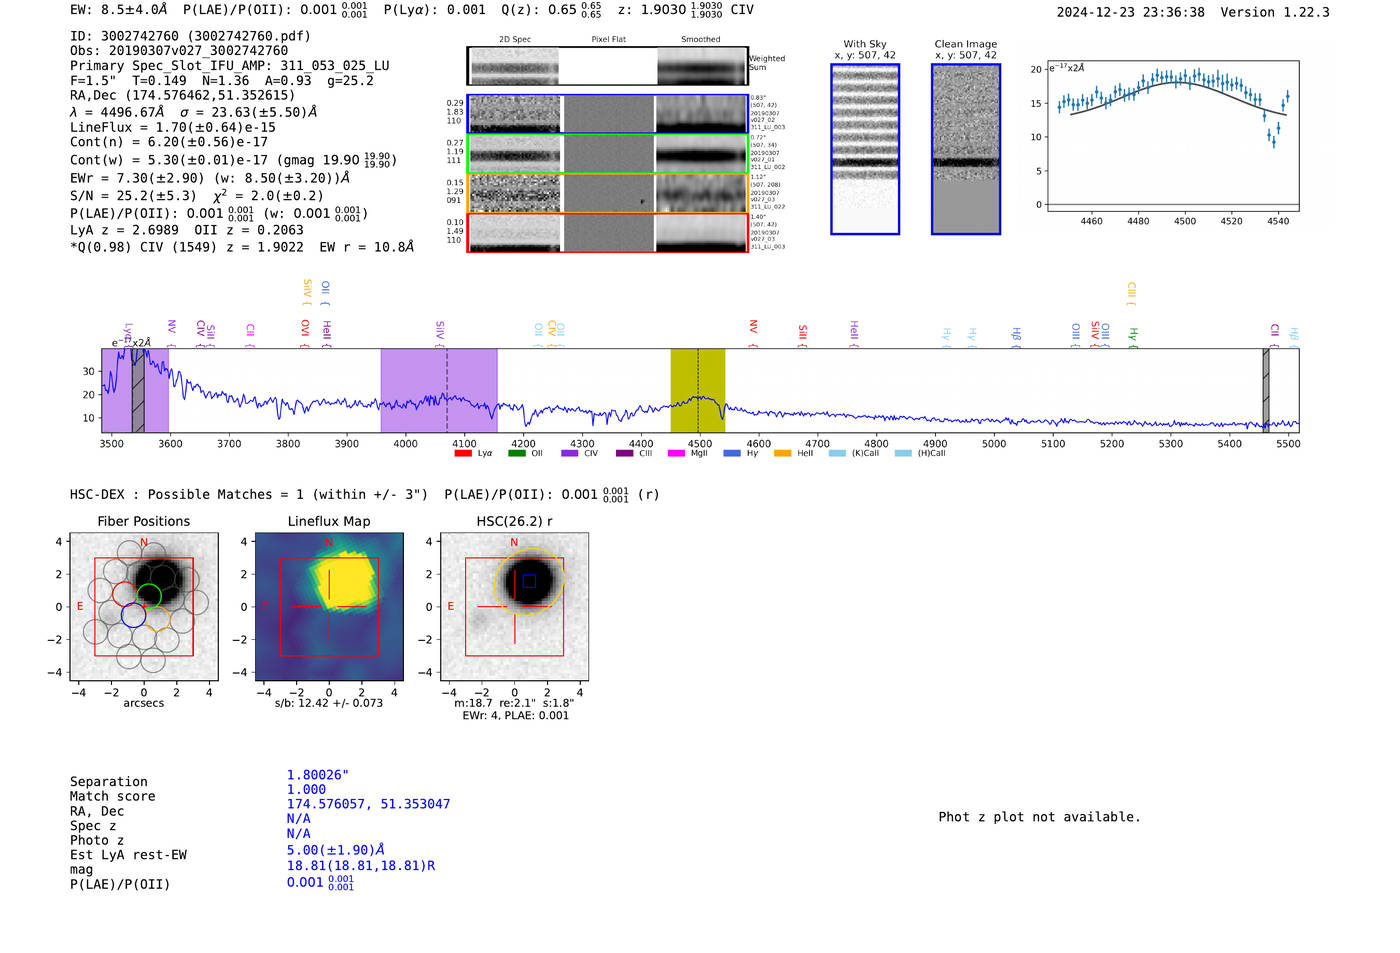
Task: Click the emission line Gaussian fit plot
Action: point(1172,136)
